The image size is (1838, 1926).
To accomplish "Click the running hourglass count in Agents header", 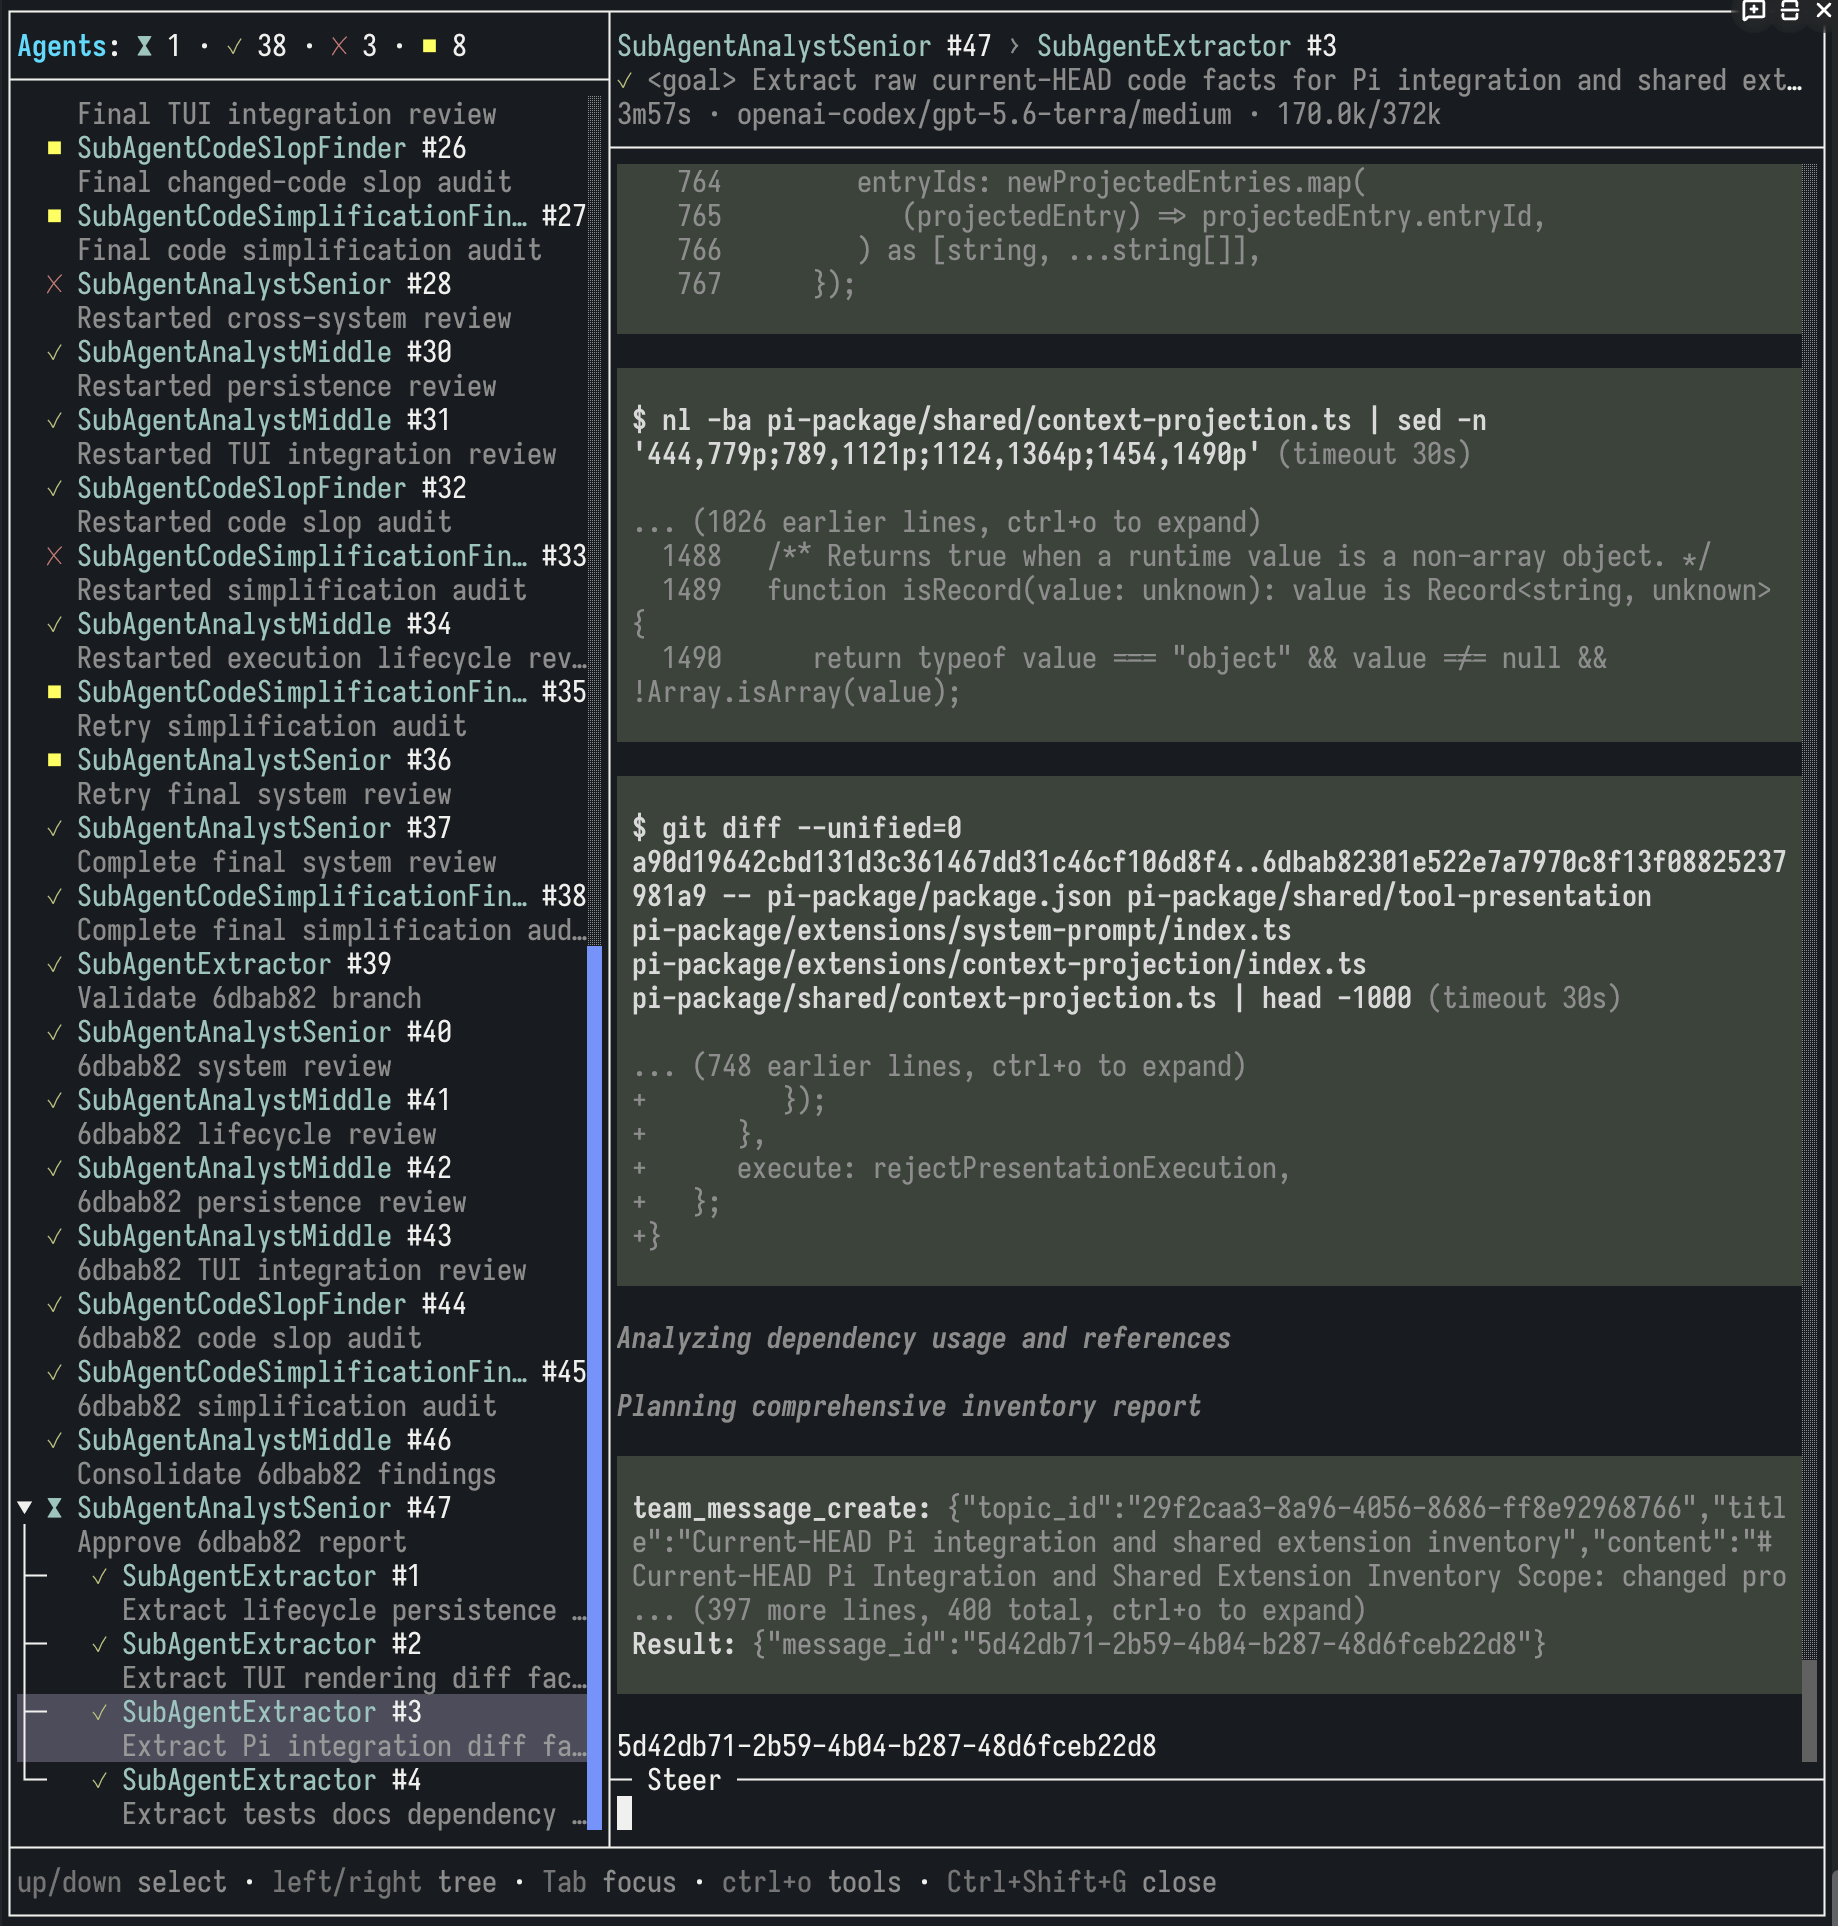I will click(x=160, y=46).
